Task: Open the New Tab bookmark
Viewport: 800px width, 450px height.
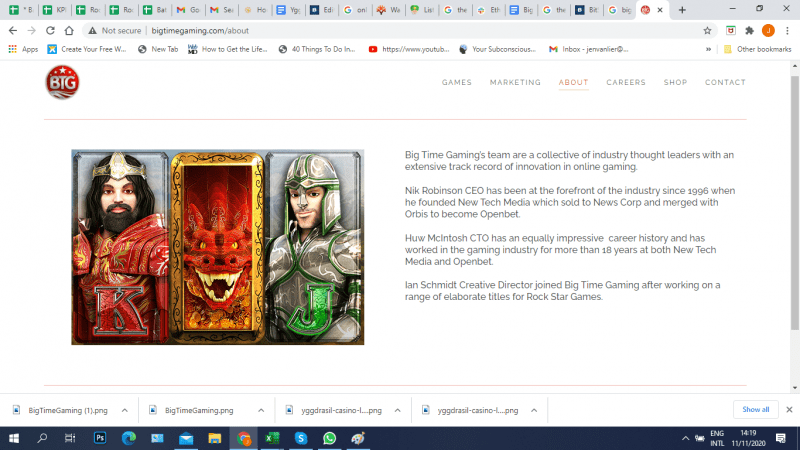Action: pos(158,49)
